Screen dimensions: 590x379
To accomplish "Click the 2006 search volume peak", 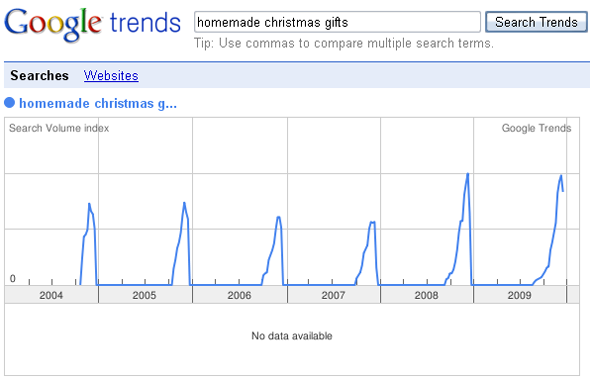I will [278, 217].
